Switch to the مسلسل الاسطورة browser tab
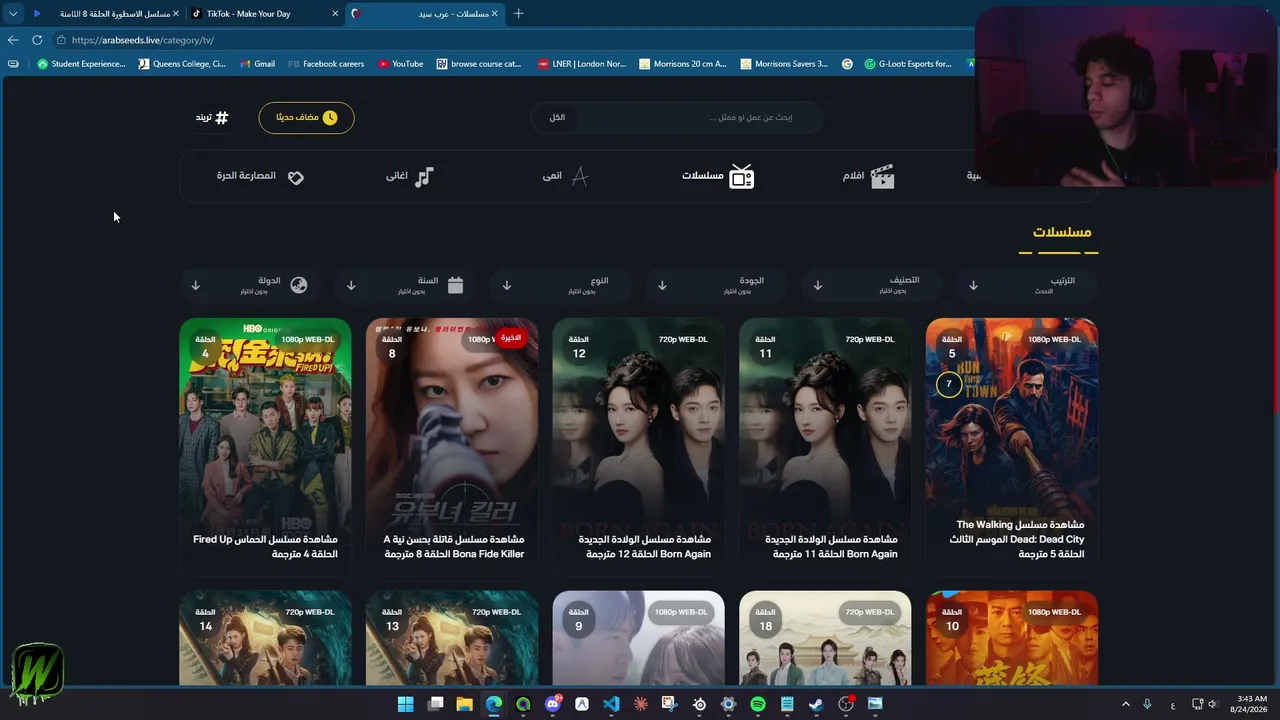Viewport: 1280px width, 720px height. tap(104, 14)
